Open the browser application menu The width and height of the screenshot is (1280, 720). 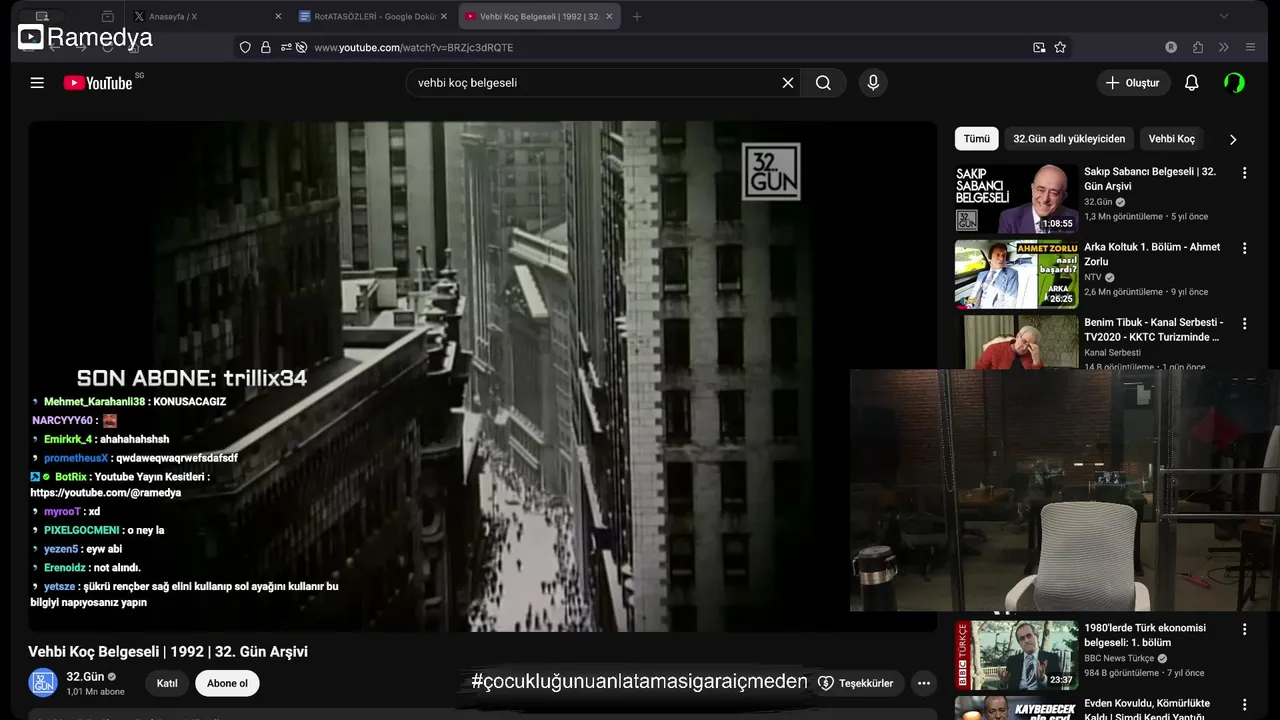click(1250, 47)
